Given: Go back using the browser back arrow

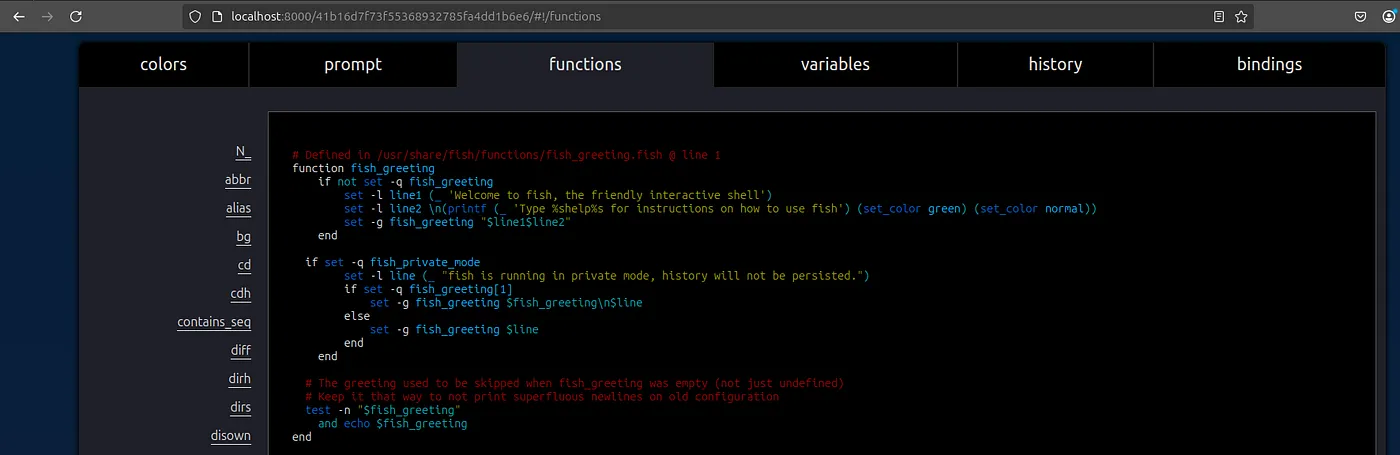Looking at the screenshot, I should coord(17,16).
